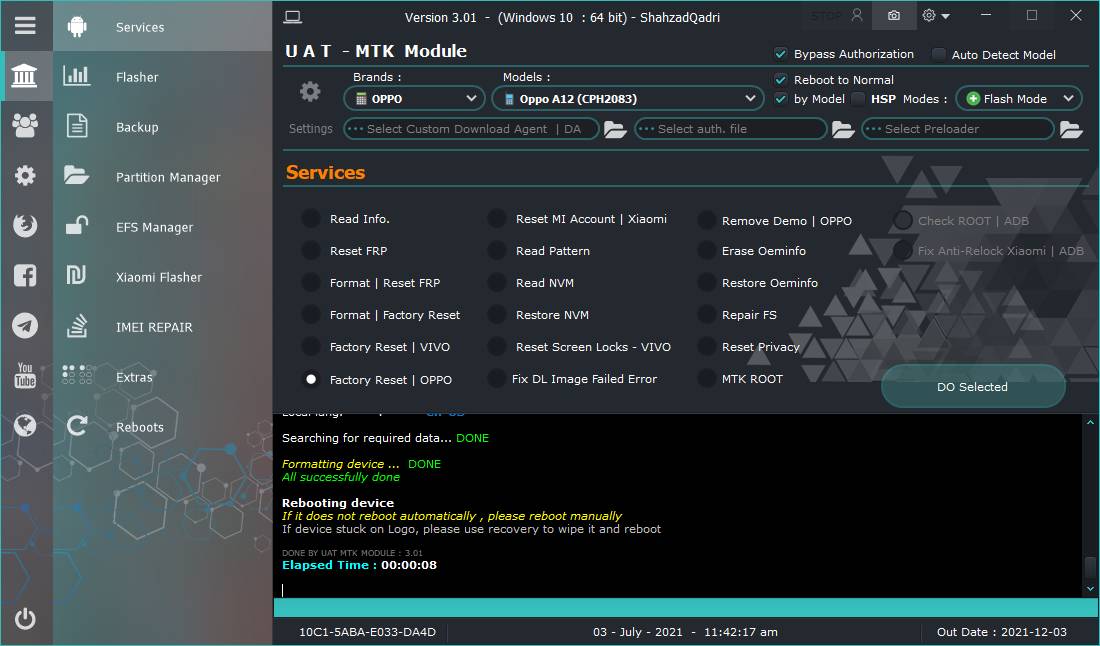Toggle Bypass Authorization checkbox

pyautogui.click(x=781, y=54)
